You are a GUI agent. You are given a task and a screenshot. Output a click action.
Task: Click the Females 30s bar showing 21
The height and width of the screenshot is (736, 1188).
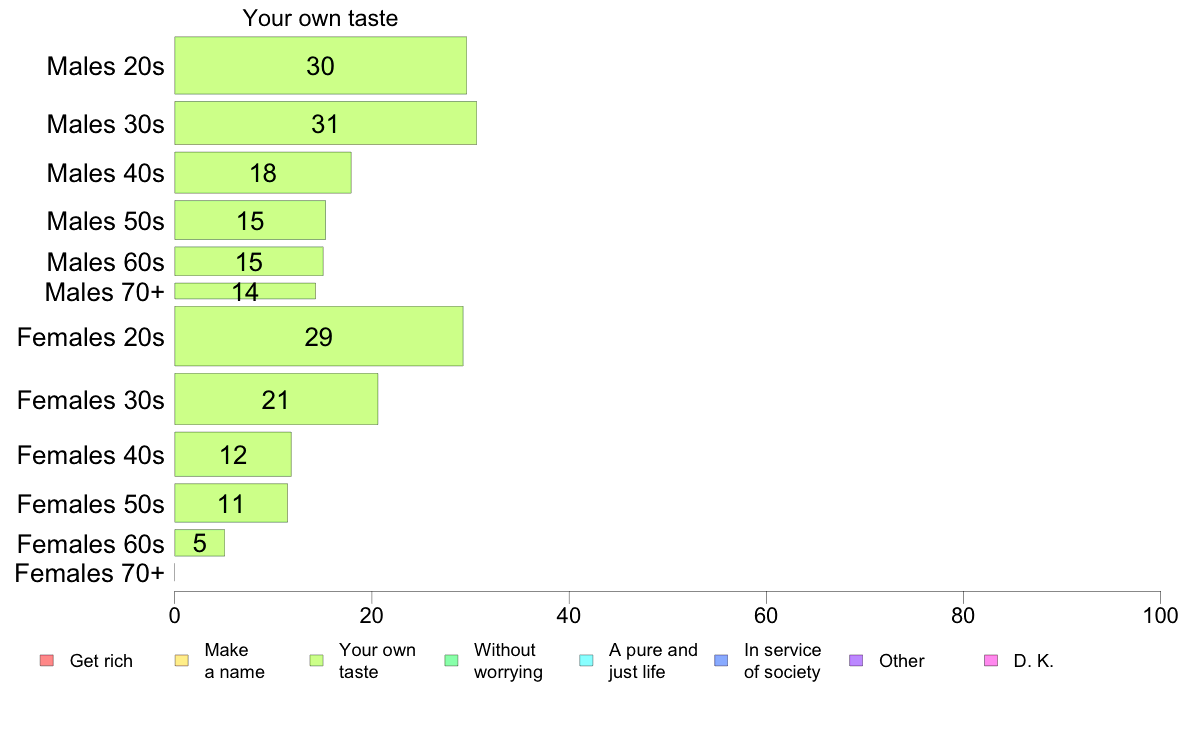[275, 399]
